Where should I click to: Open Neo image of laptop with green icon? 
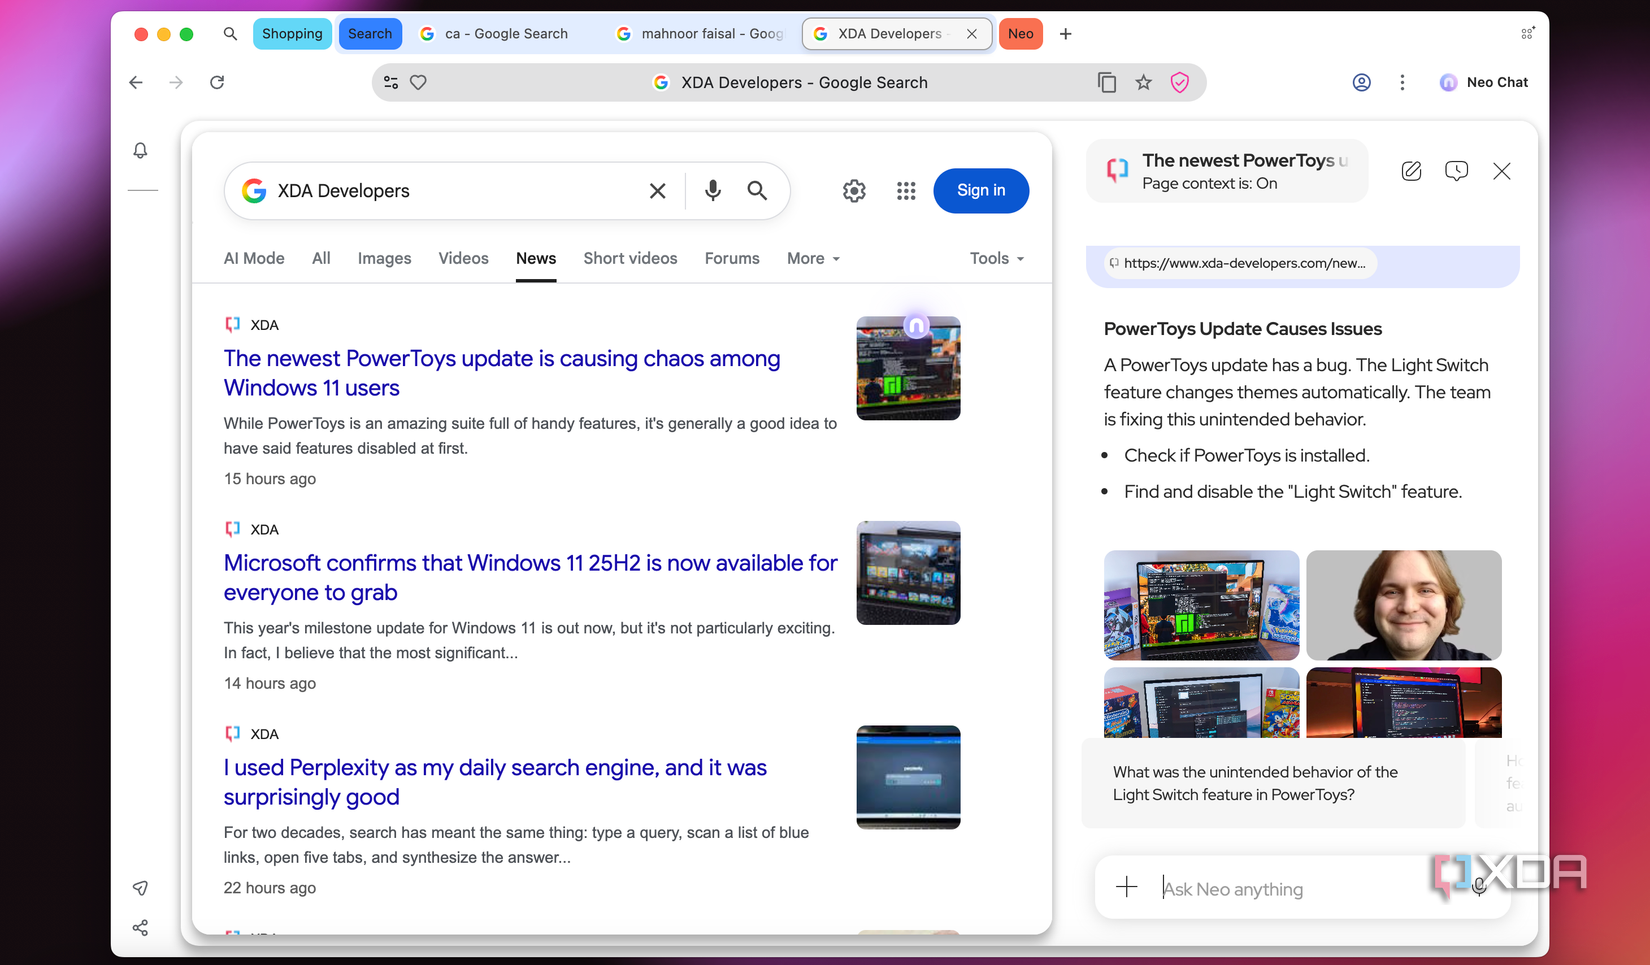click(1201, 605)
